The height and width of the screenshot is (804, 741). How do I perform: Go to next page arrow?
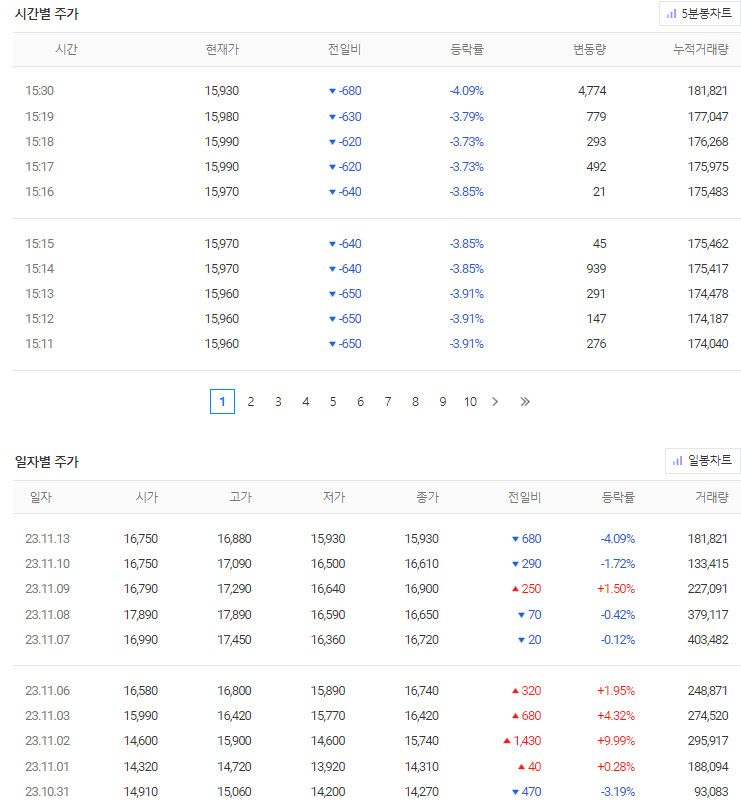(x=495, y=401)
